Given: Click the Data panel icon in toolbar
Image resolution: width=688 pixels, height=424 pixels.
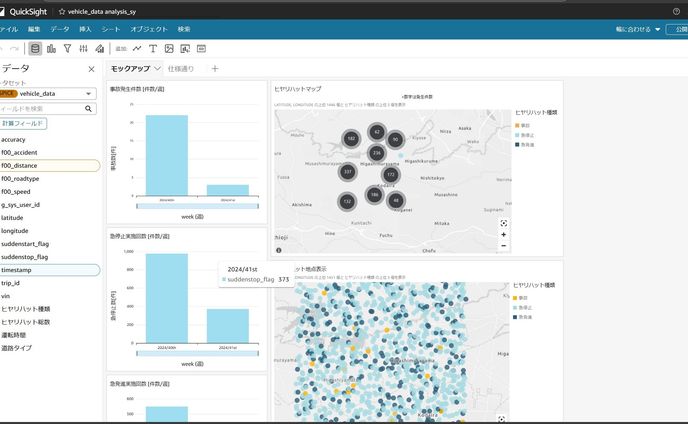Looking at the screenshot, I should [x=36, y=48].
